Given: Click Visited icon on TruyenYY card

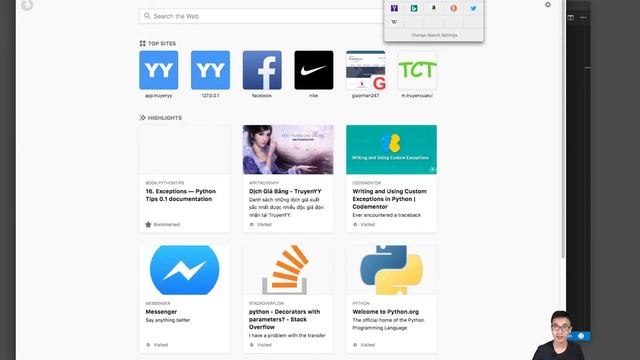Looking at the screenshot, I should [252, 224].
